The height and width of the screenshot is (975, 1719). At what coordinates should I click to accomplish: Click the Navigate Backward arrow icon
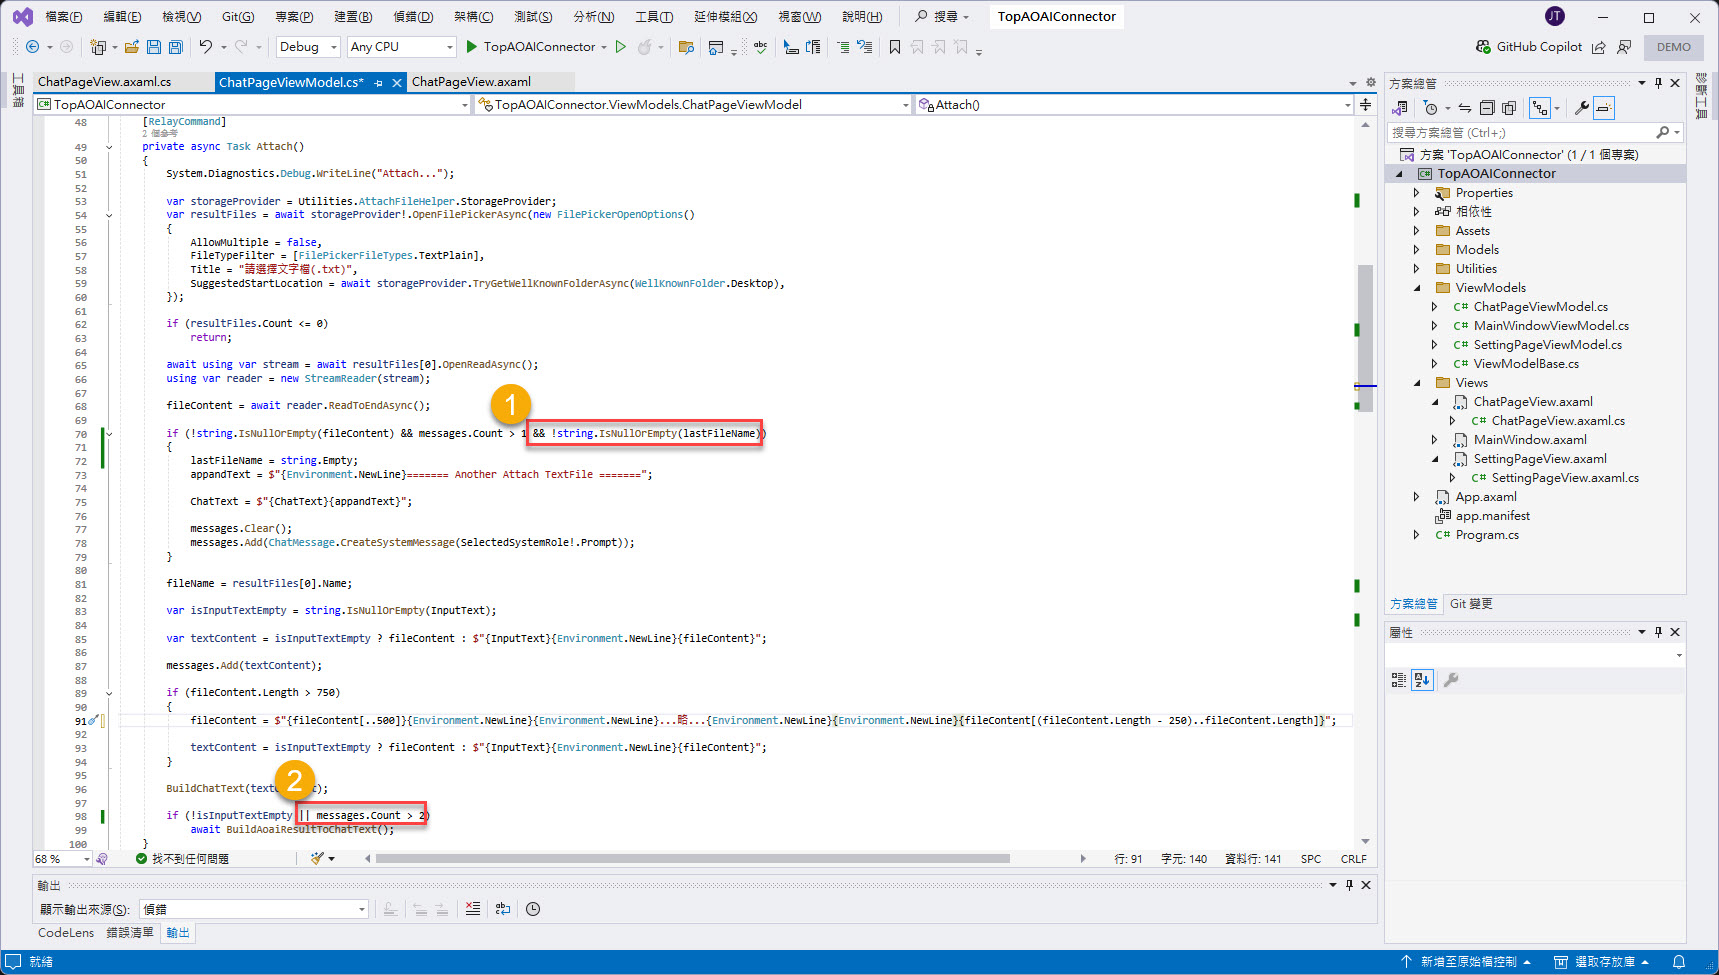click(32, 47)
